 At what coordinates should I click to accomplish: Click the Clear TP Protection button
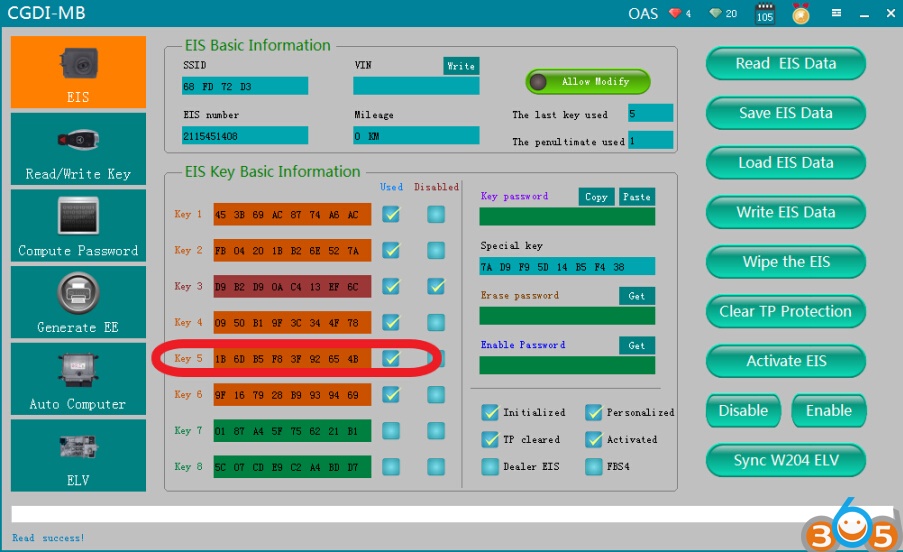click(786, 311)
